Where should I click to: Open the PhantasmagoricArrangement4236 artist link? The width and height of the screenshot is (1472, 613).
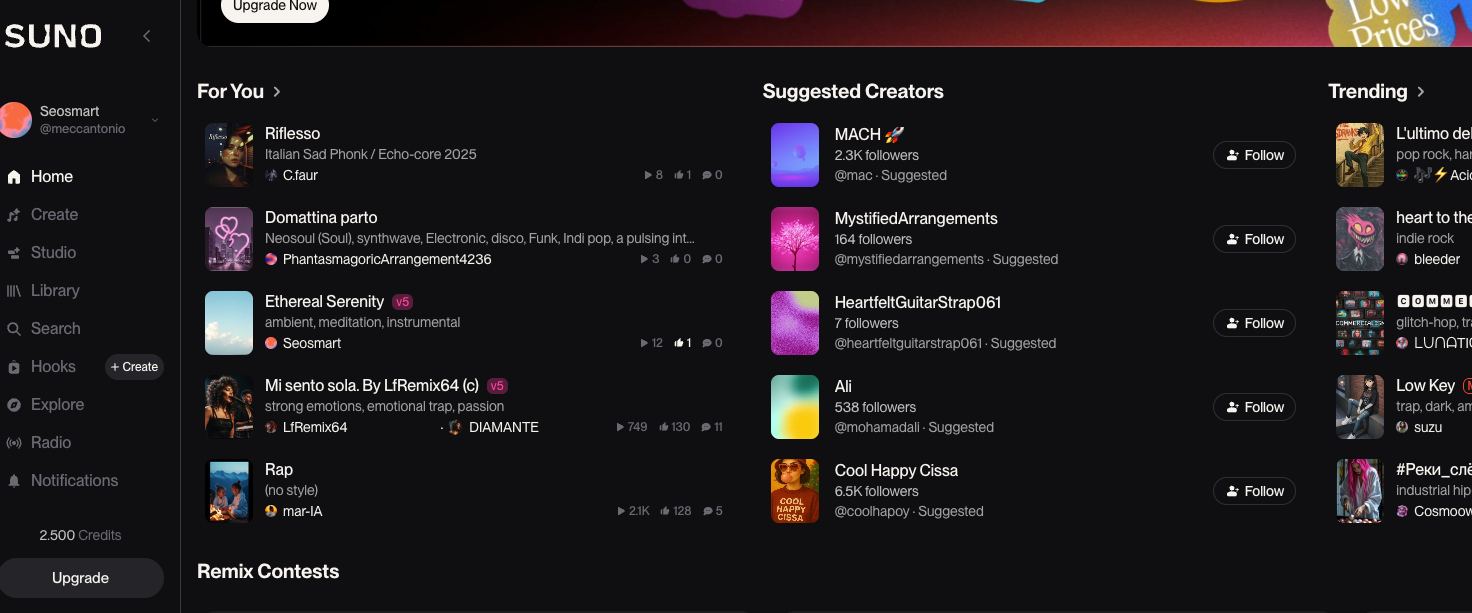[x=387, y=259]
